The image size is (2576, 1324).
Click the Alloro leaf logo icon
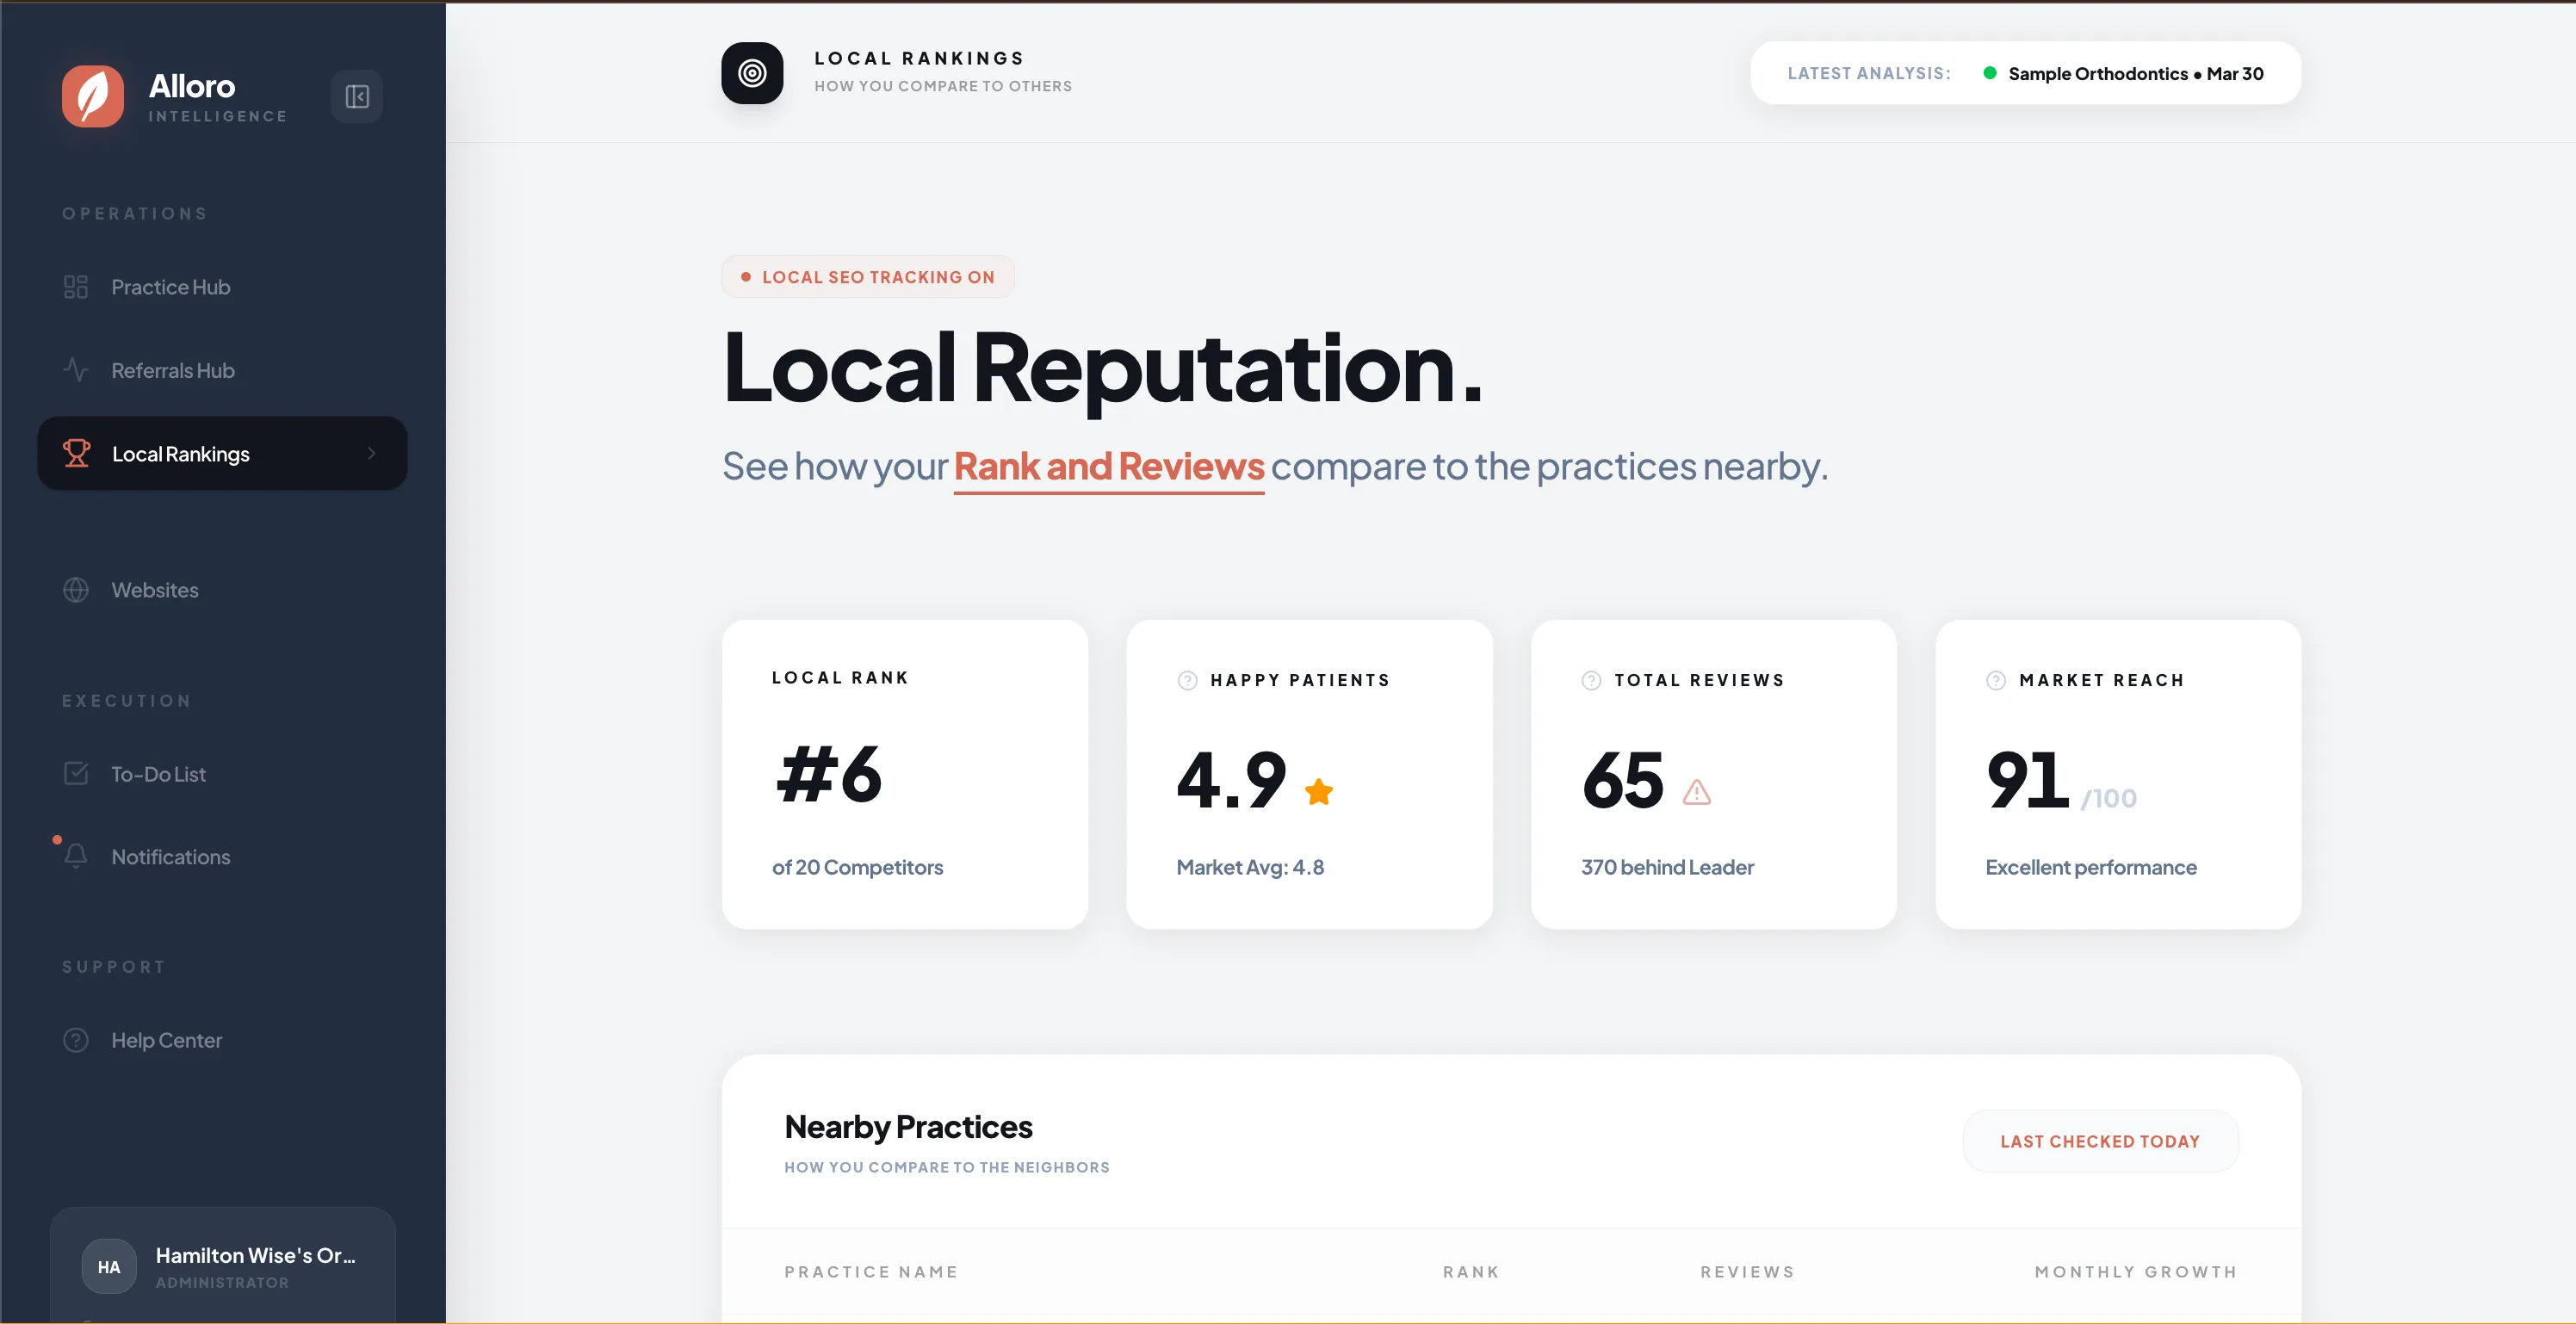(x=93, y=96)
